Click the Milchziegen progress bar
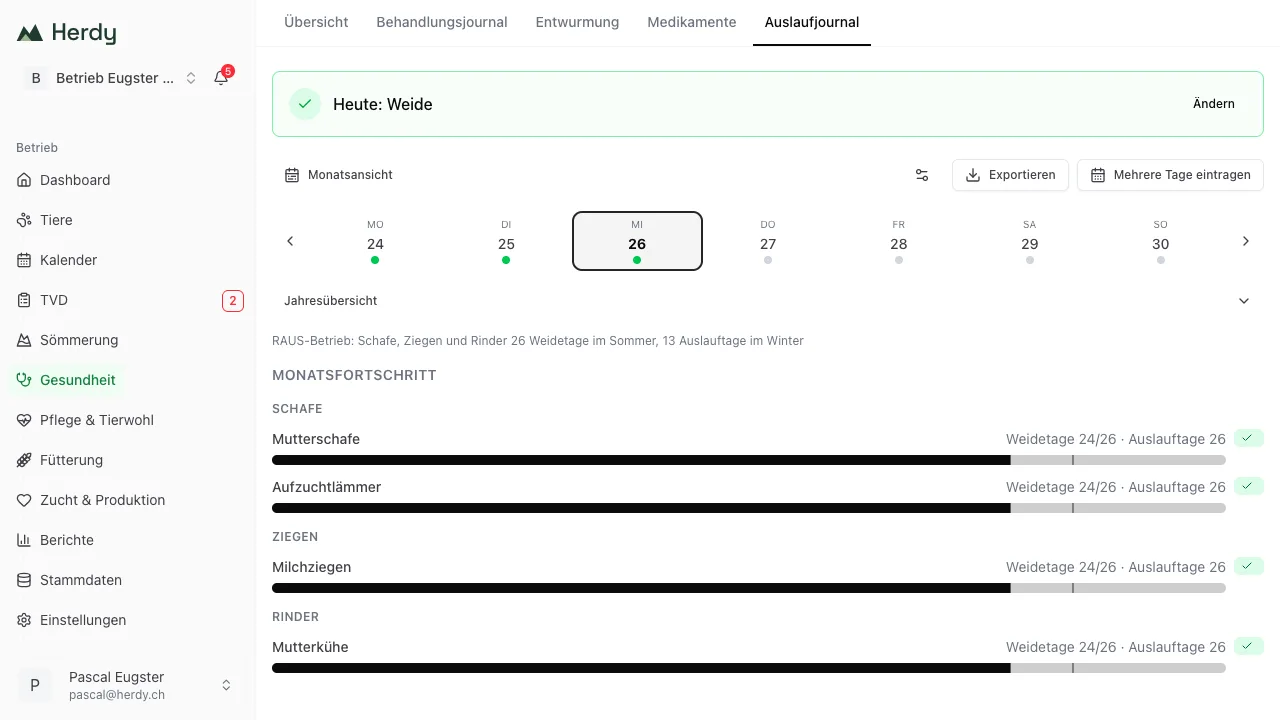Viewport: 1280px width, 720px height. click(x=749, y=588)
